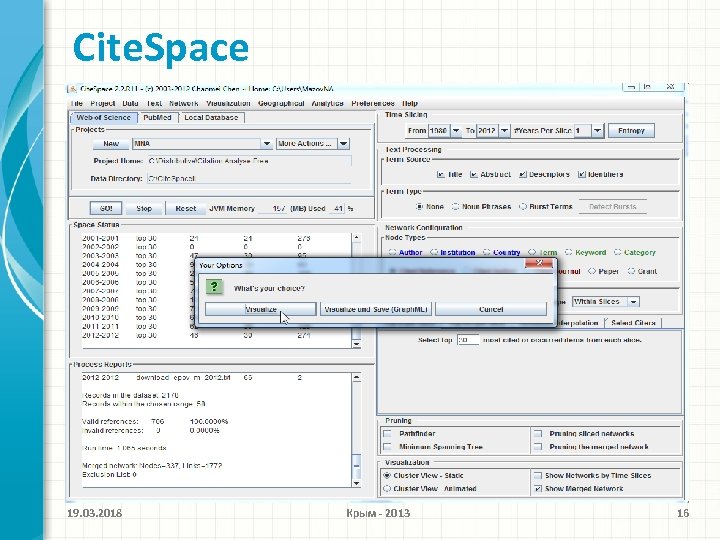The width and height of the screenshot is (720, 540).
Task: Open the Preferences menu
Action: [373, 103]
